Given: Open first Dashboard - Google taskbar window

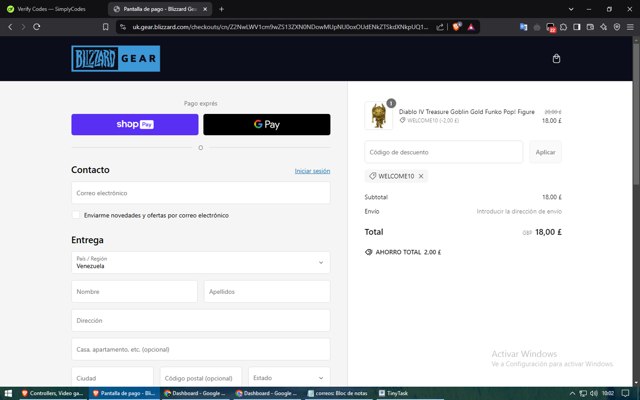Looking at the screenshot, I should [x=196, y=393].
